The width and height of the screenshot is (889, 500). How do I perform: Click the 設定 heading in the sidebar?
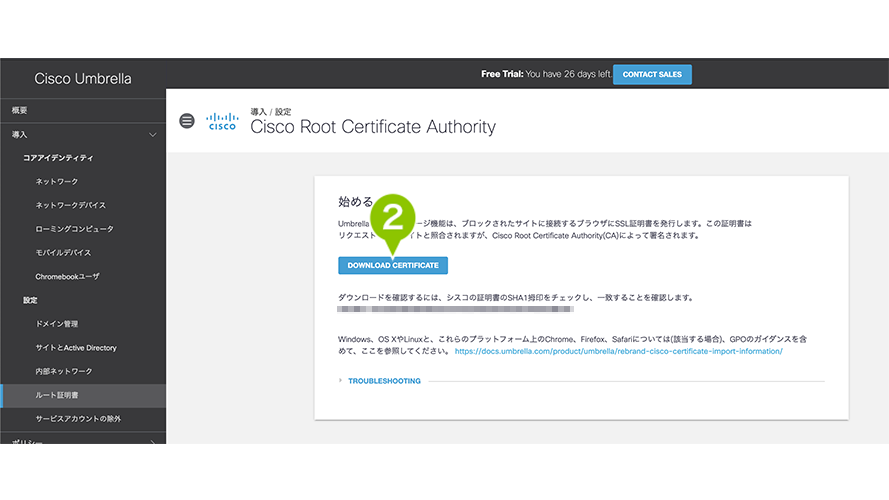click(30, 300)
